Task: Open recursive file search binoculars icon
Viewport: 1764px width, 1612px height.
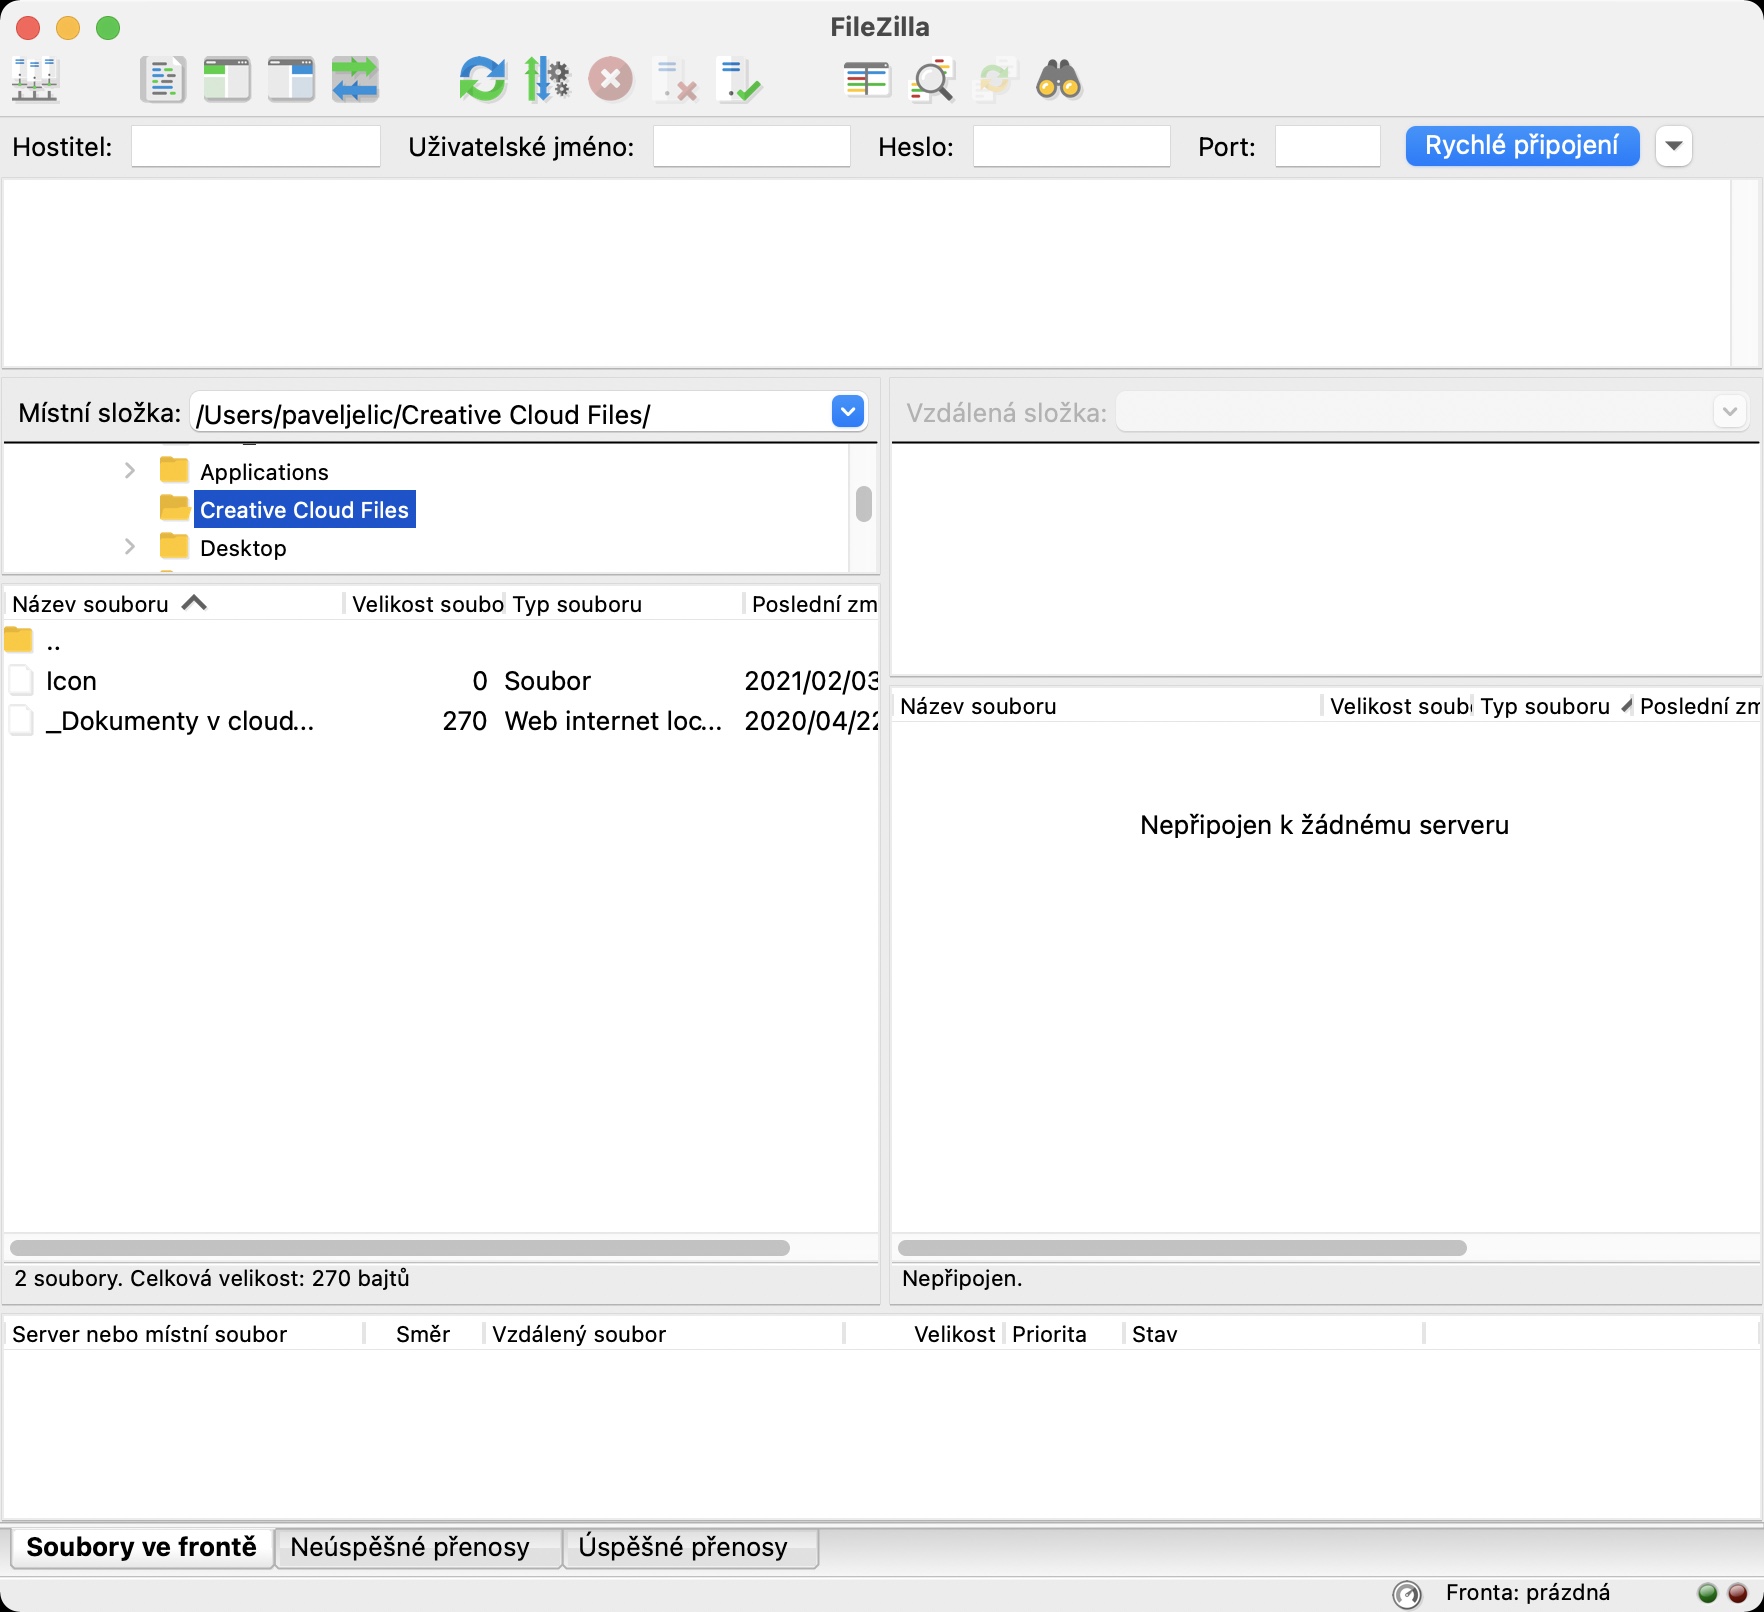Action: [1059, 80]
